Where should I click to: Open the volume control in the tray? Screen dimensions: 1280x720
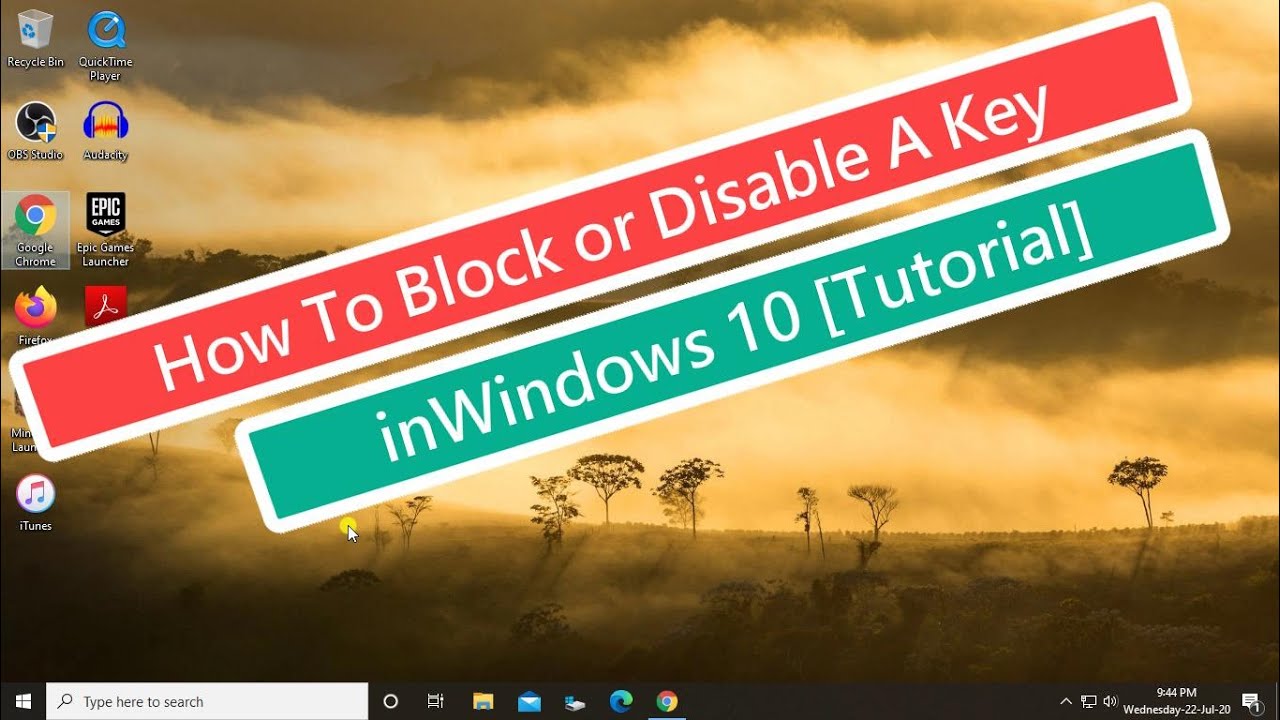point(1110,702)
